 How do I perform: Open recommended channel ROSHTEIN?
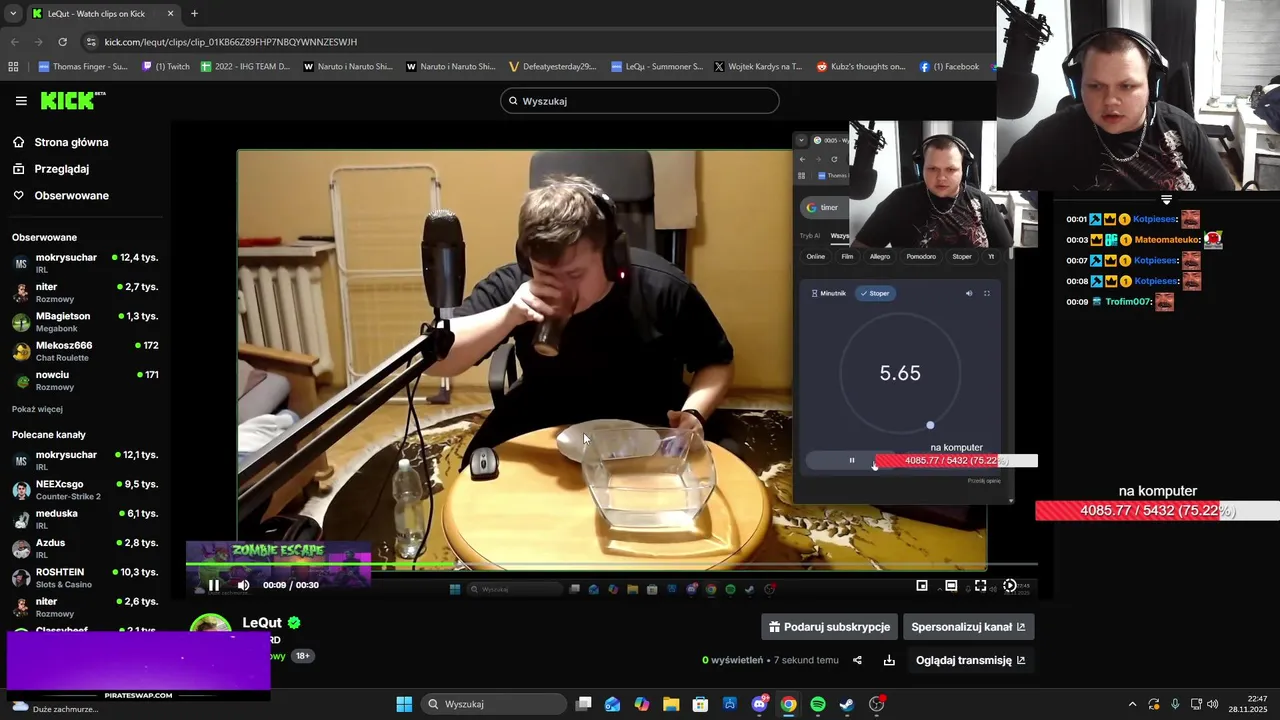pyautogui.click(x=85, y=577)
